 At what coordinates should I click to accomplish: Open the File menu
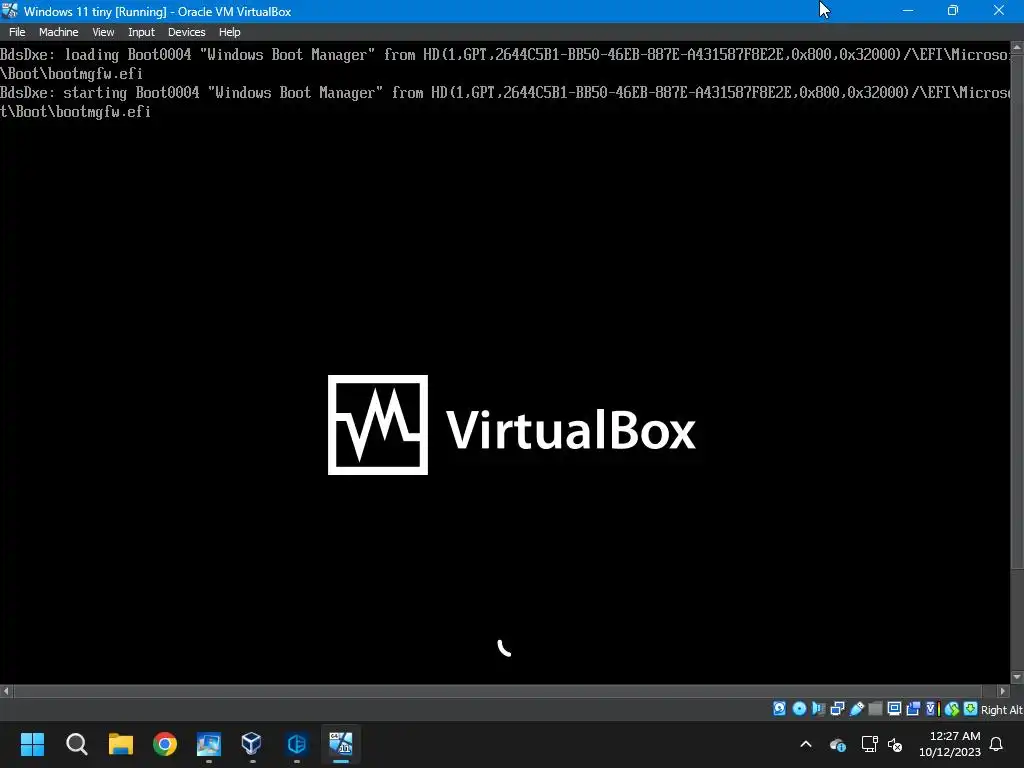pos(17,32)
